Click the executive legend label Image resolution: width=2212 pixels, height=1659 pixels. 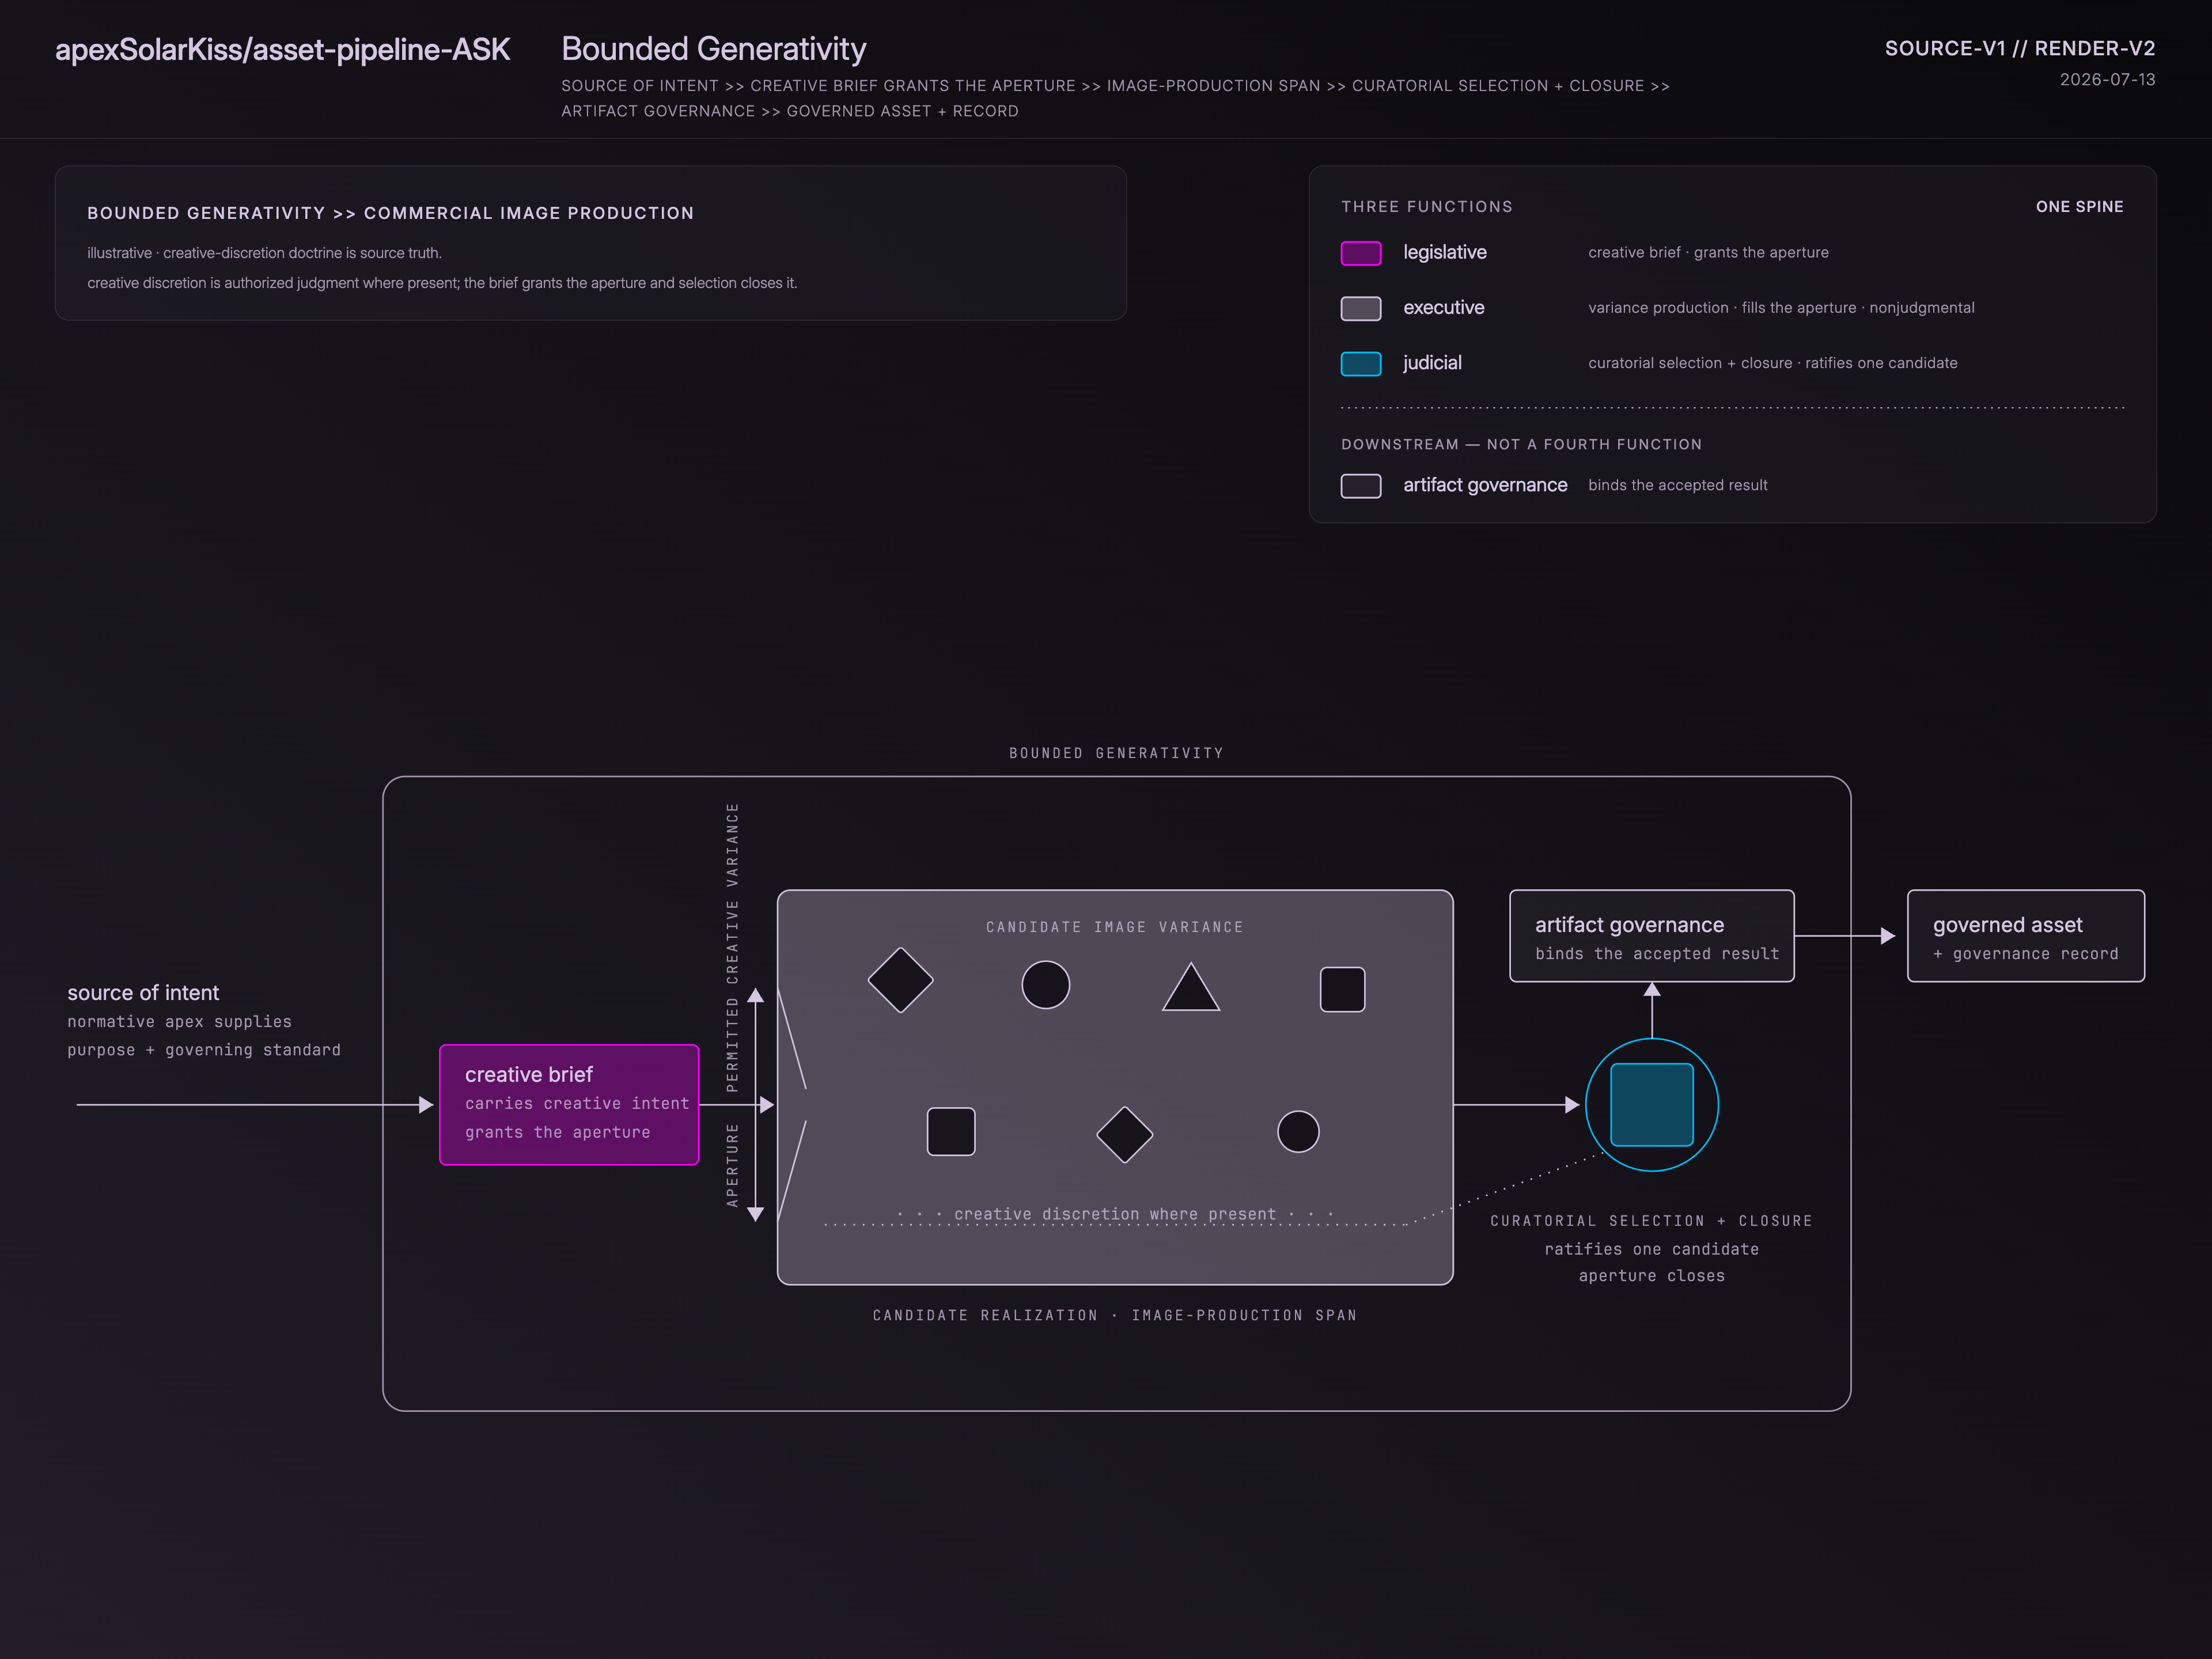click(x=1443, y=307)
